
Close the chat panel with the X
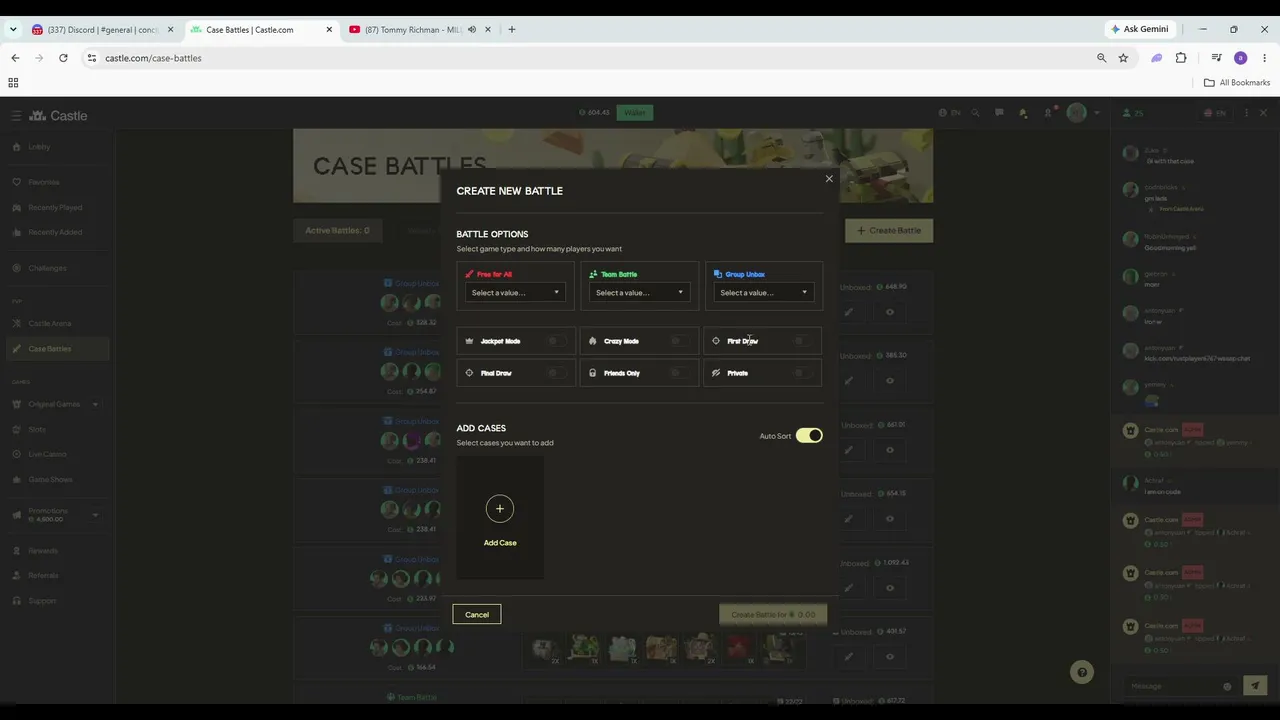coord(1263,113)
